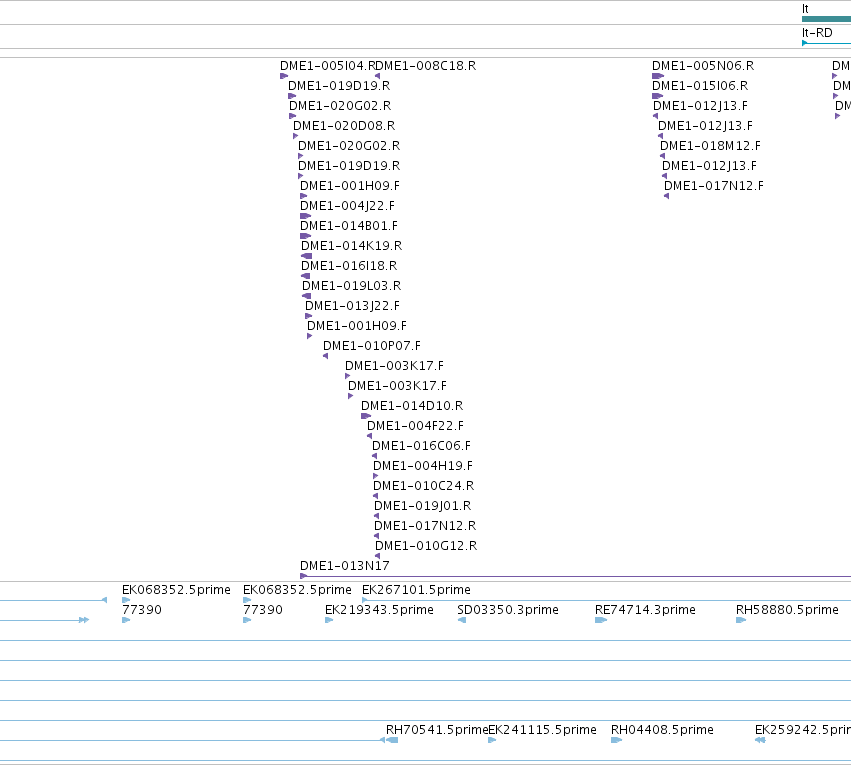Viewport: 851px width, 765px height.
Task: Click the purple arrow glyph below DME1-005N06.R
Action: tap(658, 76)
